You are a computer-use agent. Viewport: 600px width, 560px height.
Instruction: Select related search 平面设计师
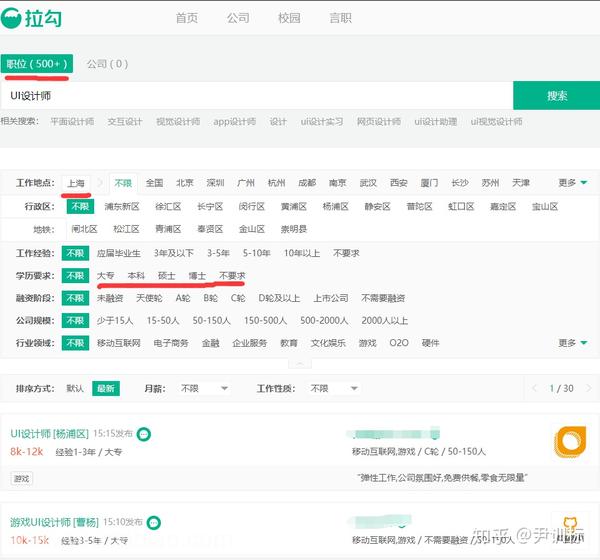pos(72,122)
